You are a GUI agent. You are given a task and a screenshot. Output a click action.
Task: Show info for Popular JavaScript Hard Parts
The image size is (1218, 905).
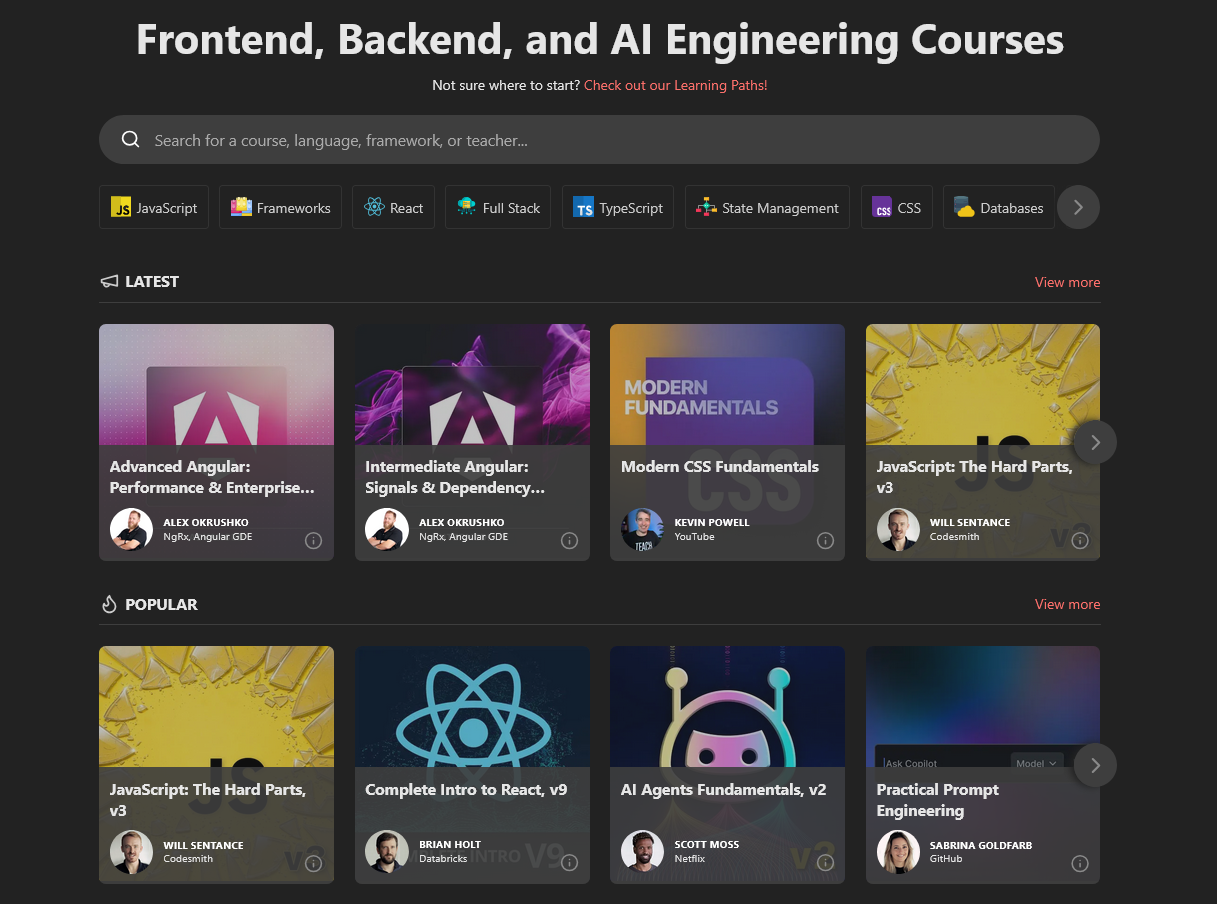313,863
